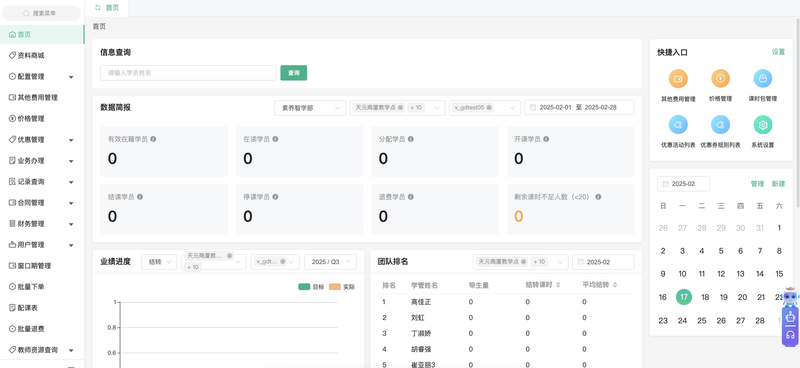Click the 设置 link in 快捷入口
Screen dimensions: 800x368
(778, 52)
